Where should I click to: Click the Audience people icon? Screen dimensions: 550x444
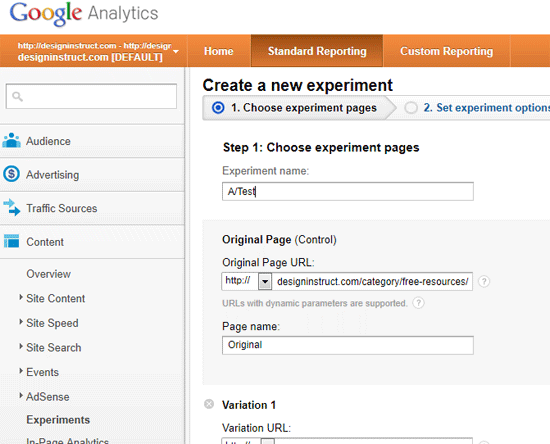click(12, 140)
